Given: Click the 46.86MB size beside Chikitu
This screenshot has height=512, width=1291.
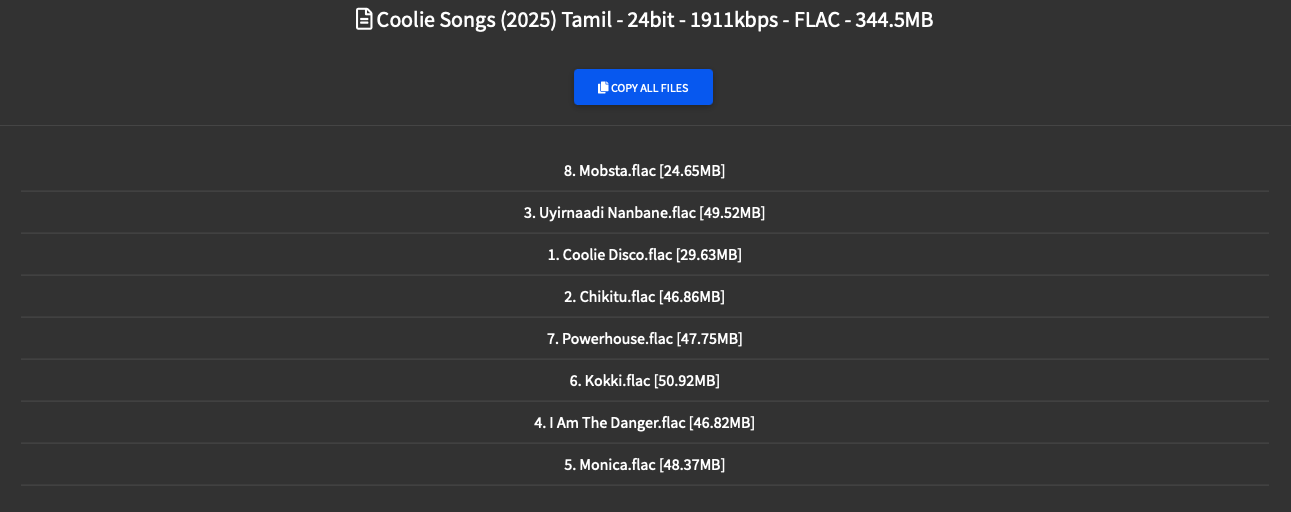Looking at the screenshot, I should 692,297.
